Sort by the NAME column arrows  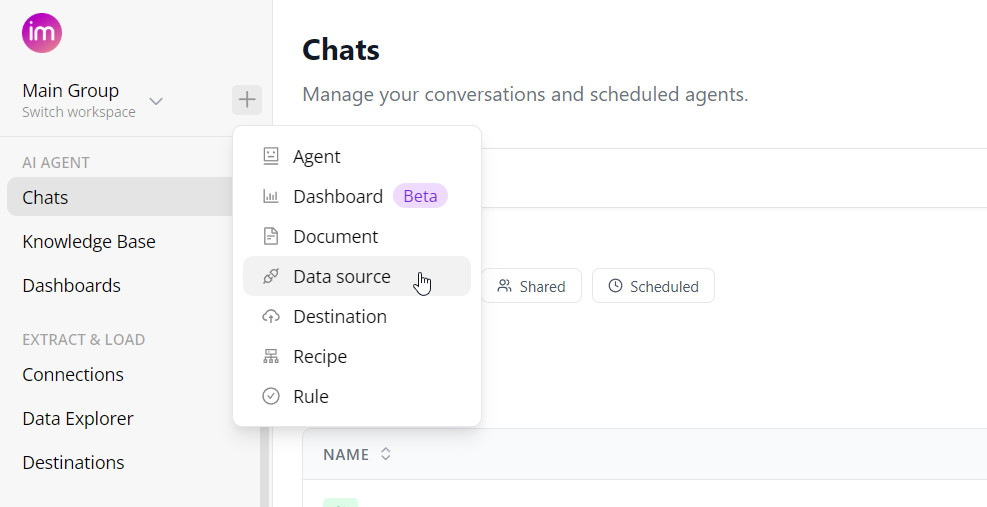point(385,455)
